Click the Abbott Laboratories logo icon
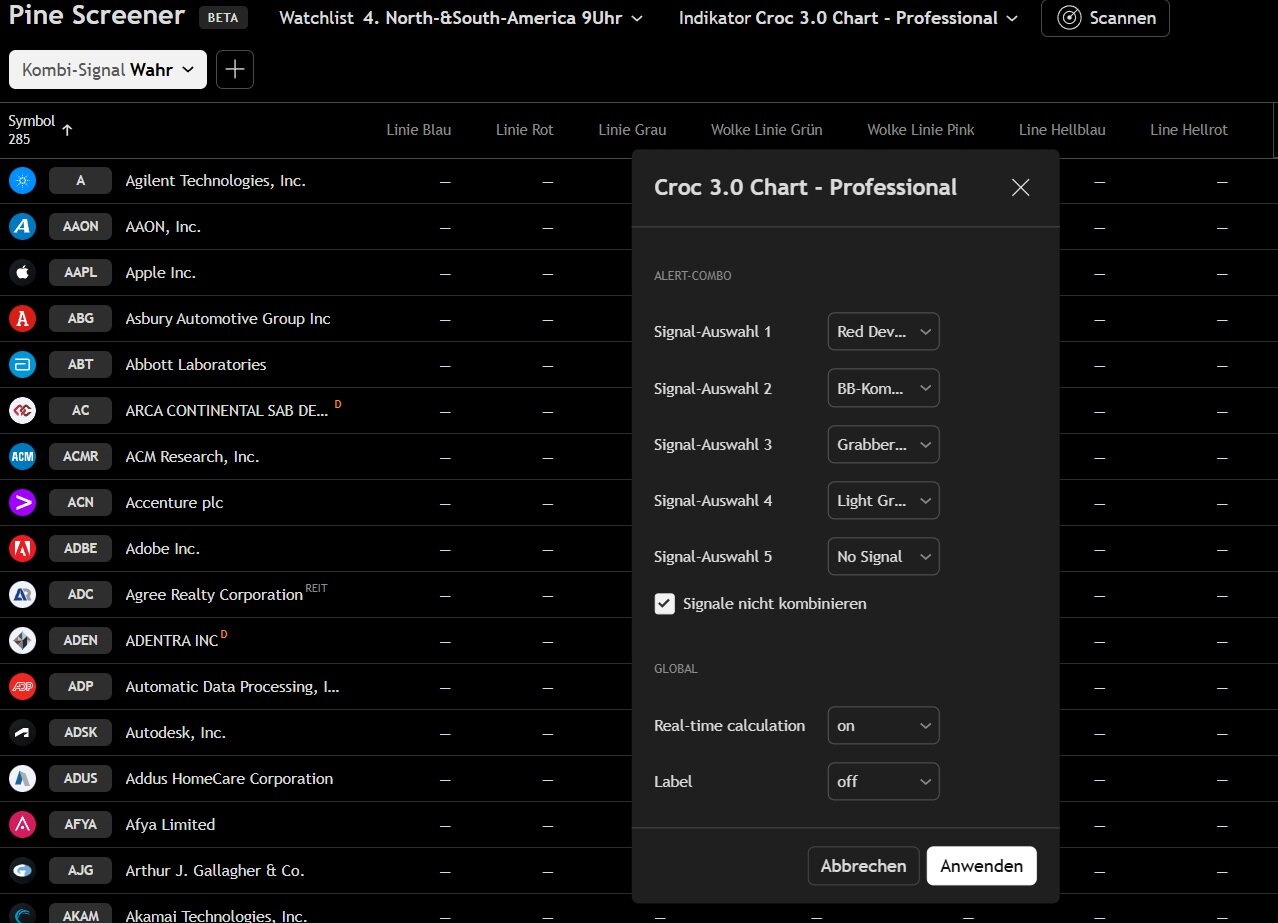This screenshot has height=923, width=1278. click(x=23, y=365)
